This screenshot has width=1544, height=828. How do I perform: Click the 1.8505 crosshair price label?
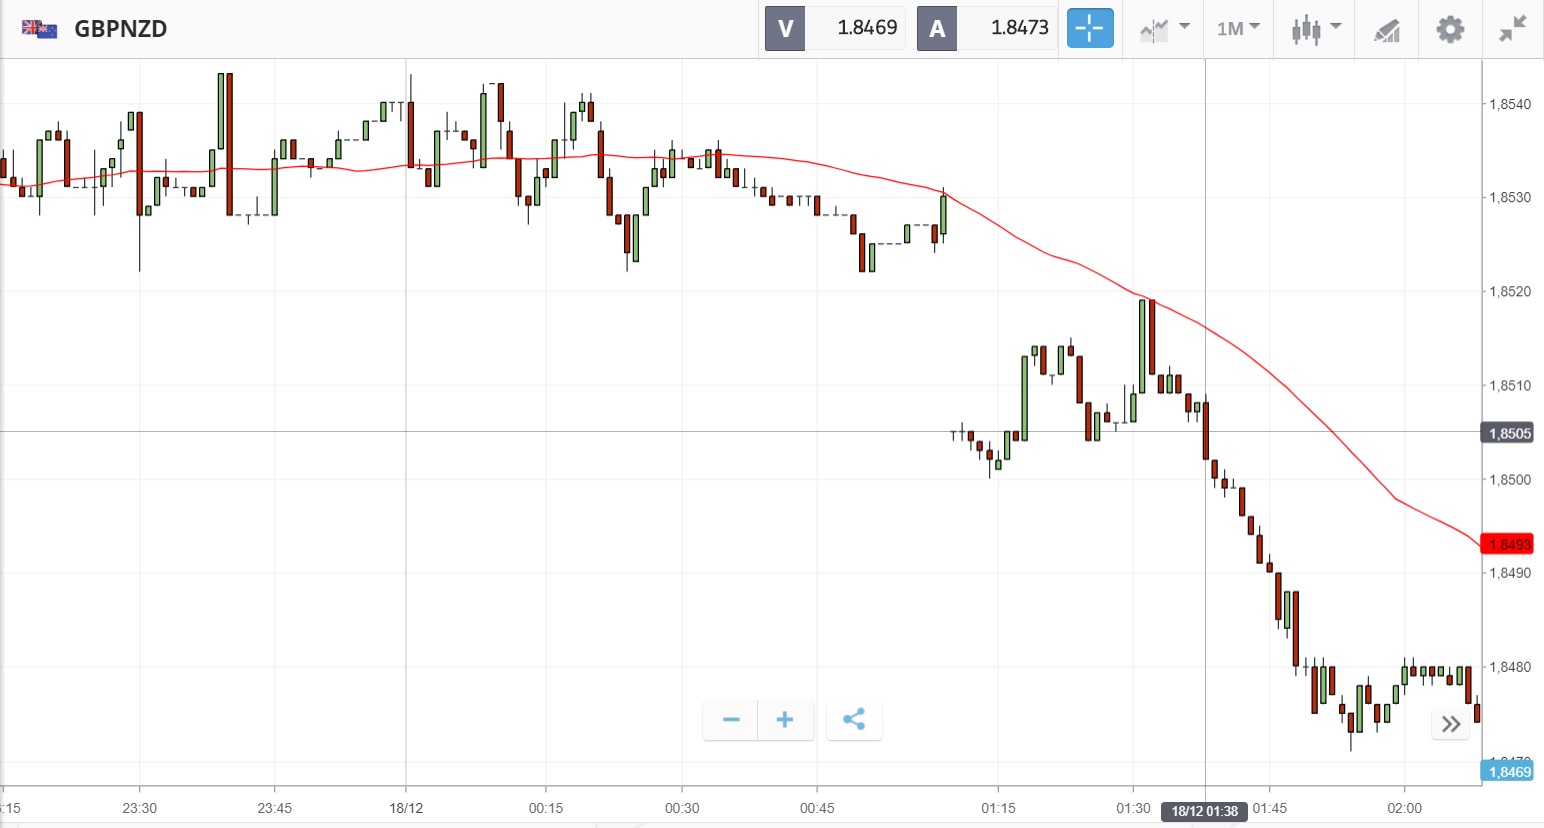click(x=1509, y=433)
